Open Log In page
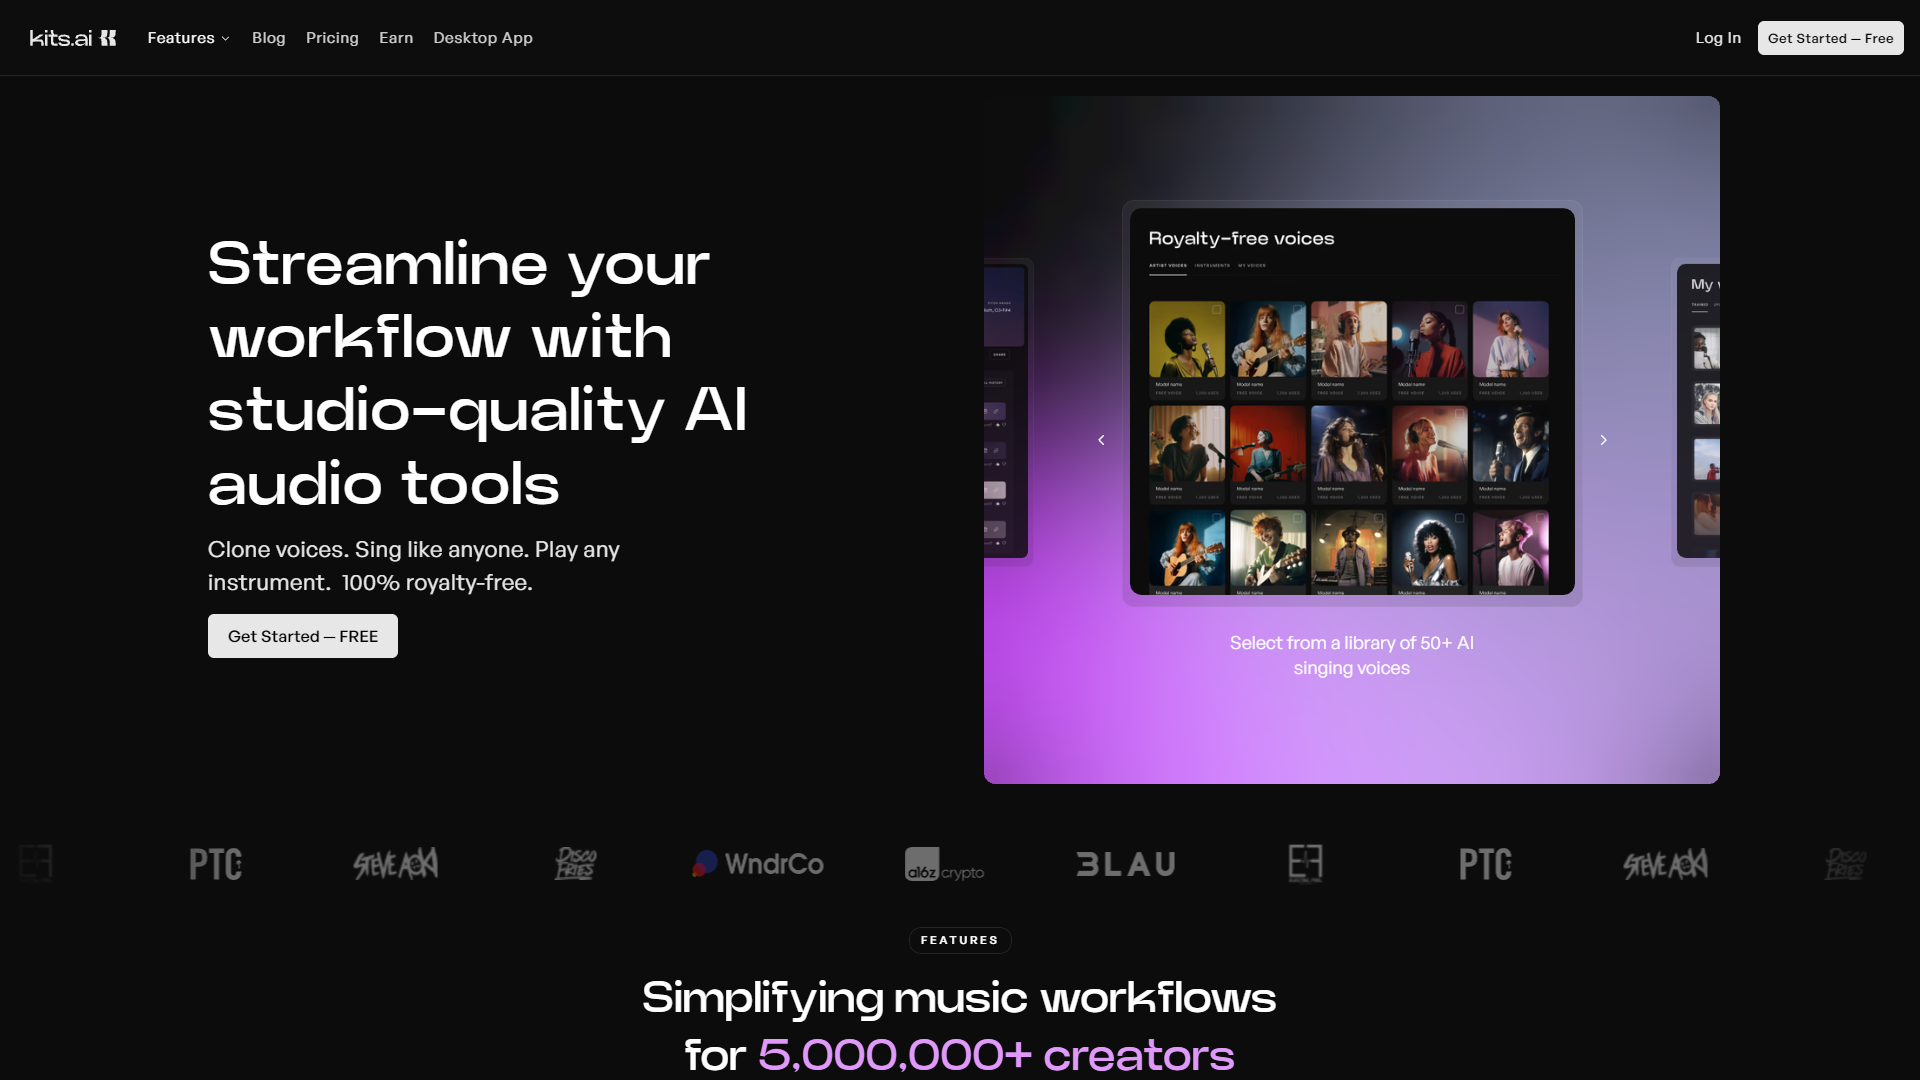 point(1718,37)
